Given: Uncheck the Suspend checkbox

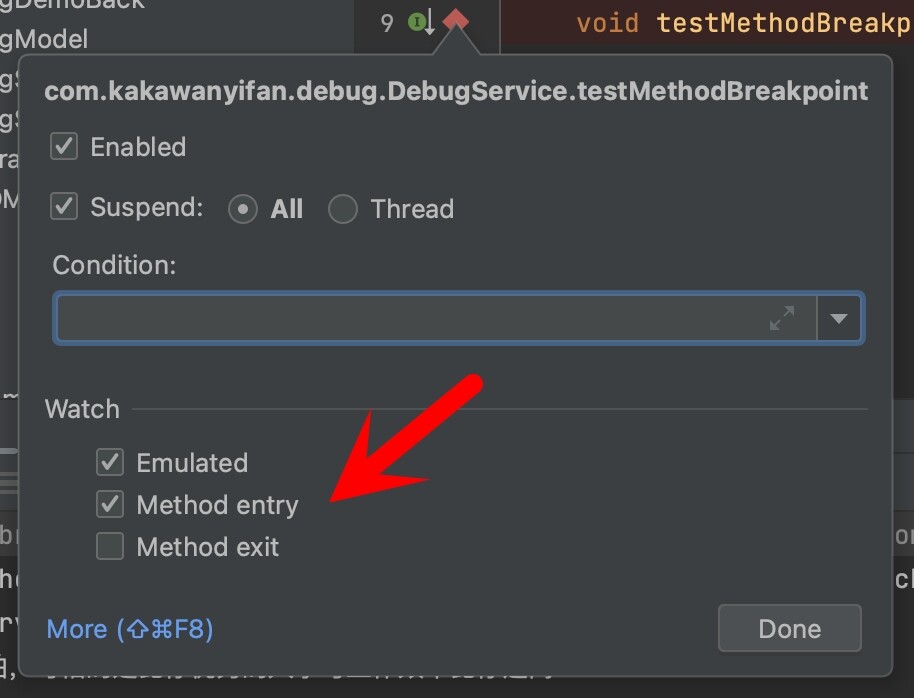Looking at the screenshot, I should point(64,208).
